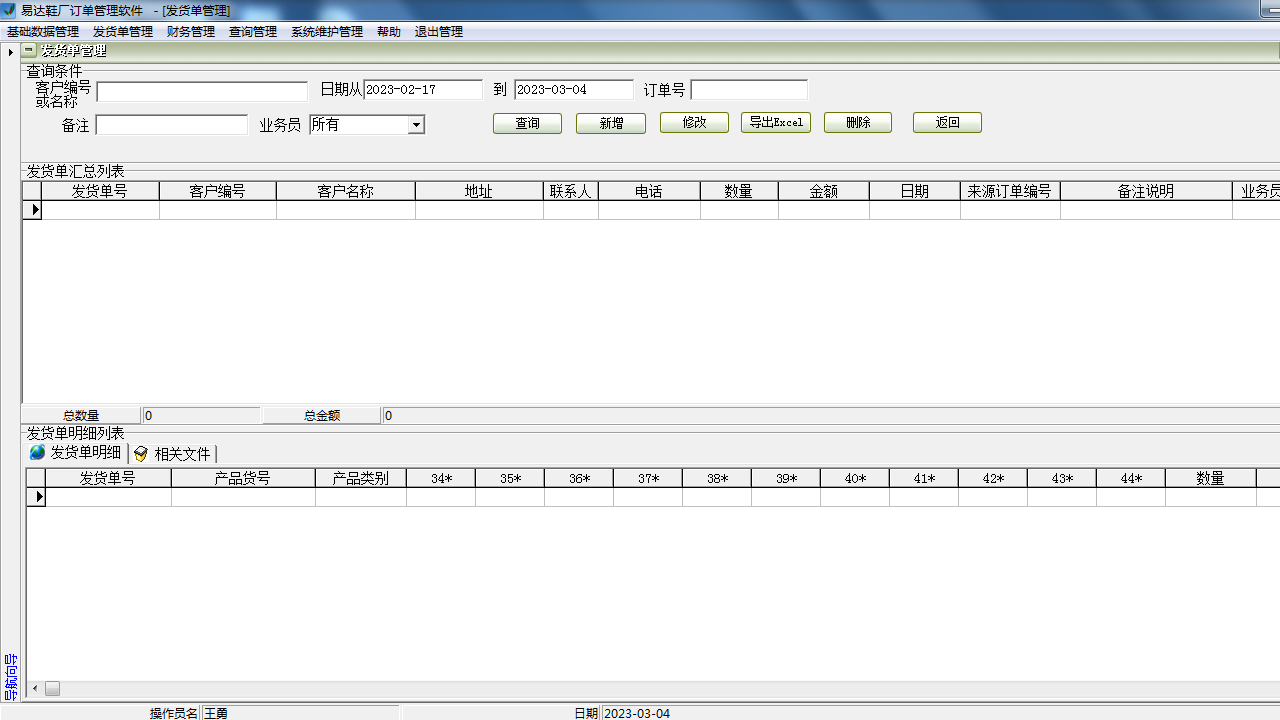The width and height of the screenshot is (1280, 720).
Task: Switch to the 相关文件 tab
Action: pos(184,453)
